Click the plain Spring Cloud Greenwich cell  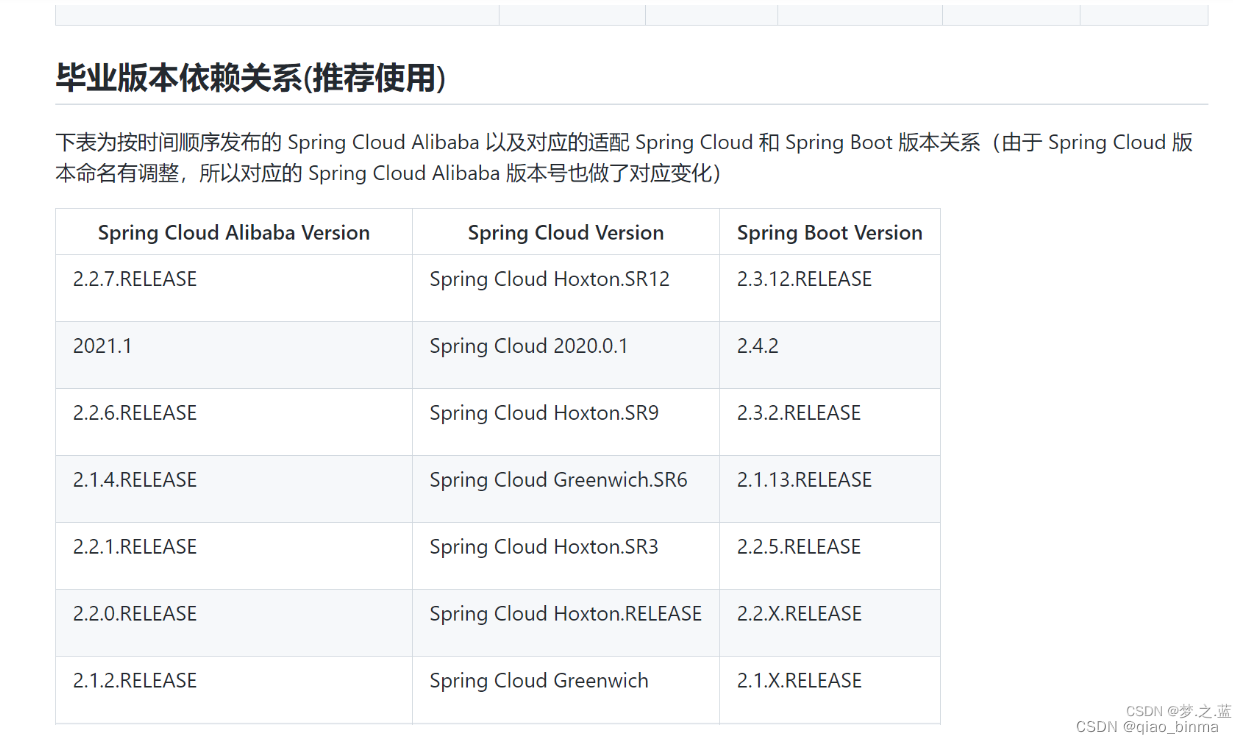click(x=566, y=690)
